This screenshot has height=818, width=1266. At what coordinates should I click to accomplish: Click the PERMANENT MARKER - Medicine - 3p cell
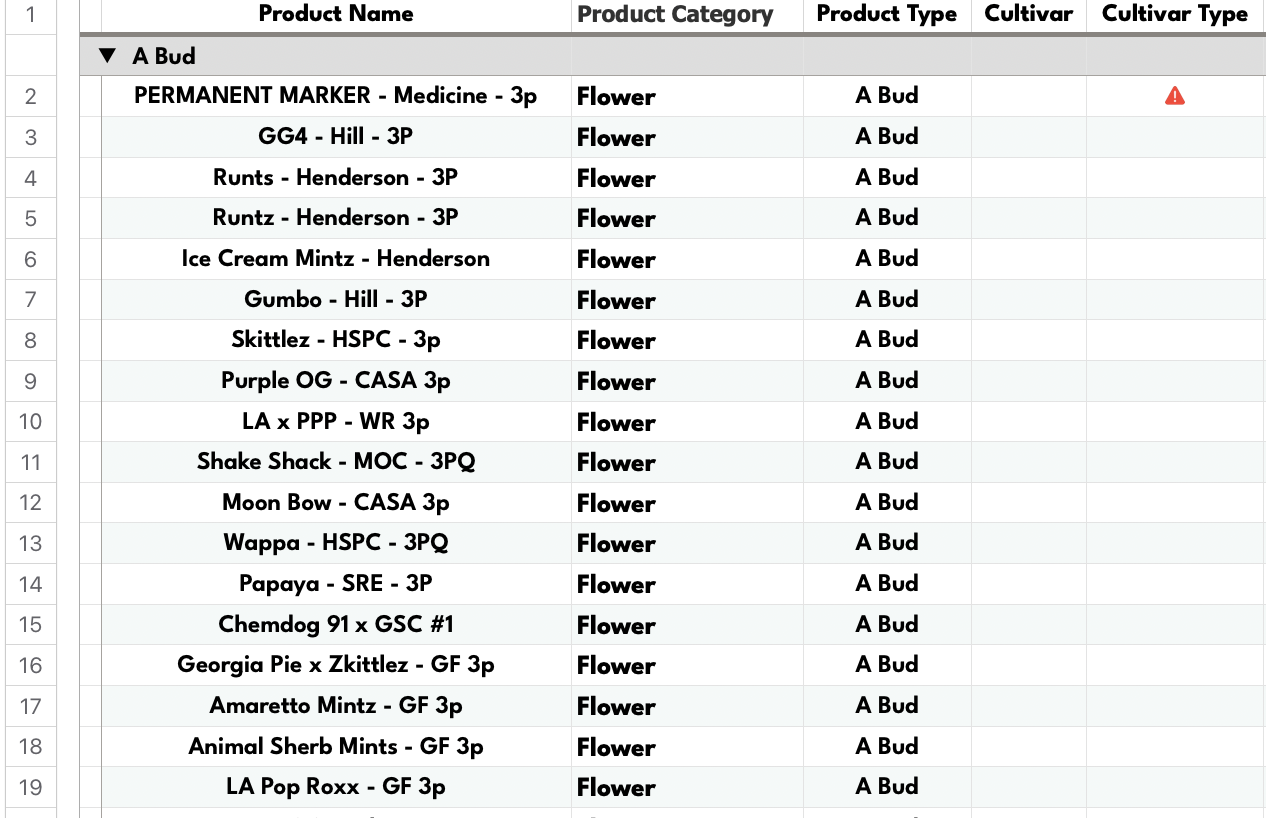tap(336, 96)
